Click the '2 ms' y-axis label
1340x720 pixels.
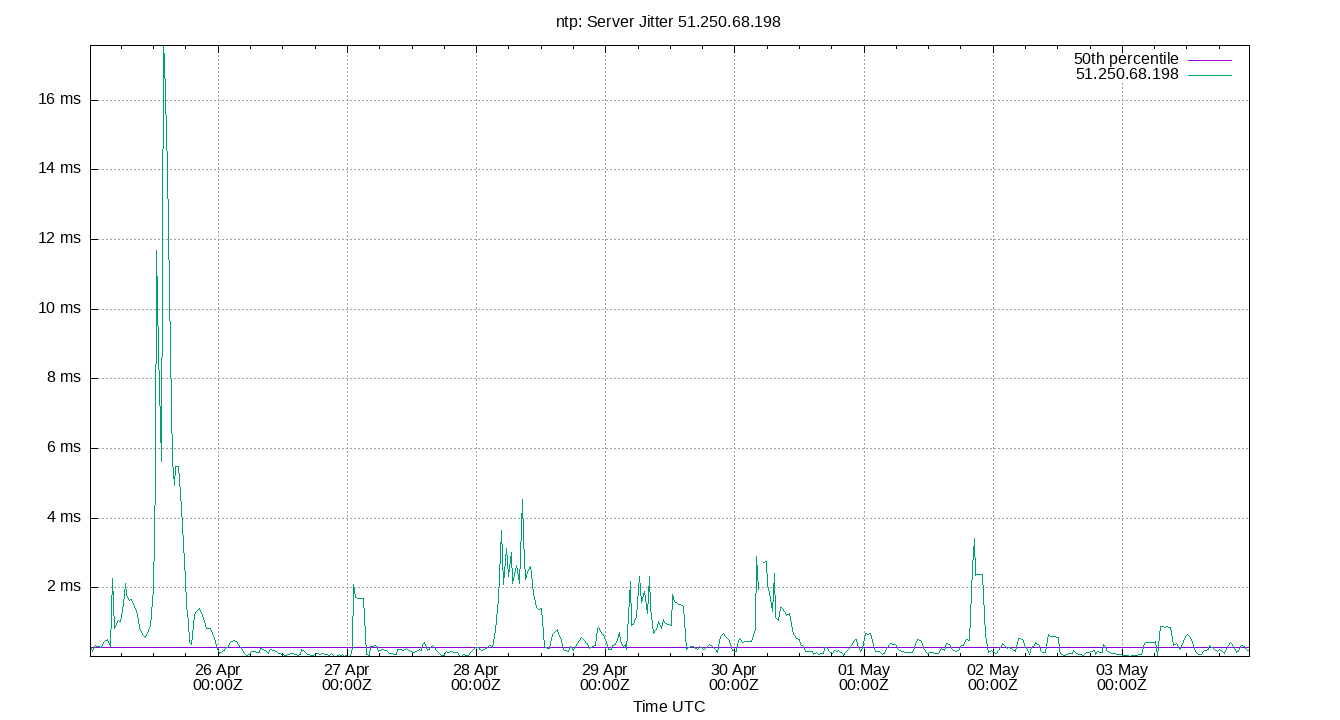(63, 587)
